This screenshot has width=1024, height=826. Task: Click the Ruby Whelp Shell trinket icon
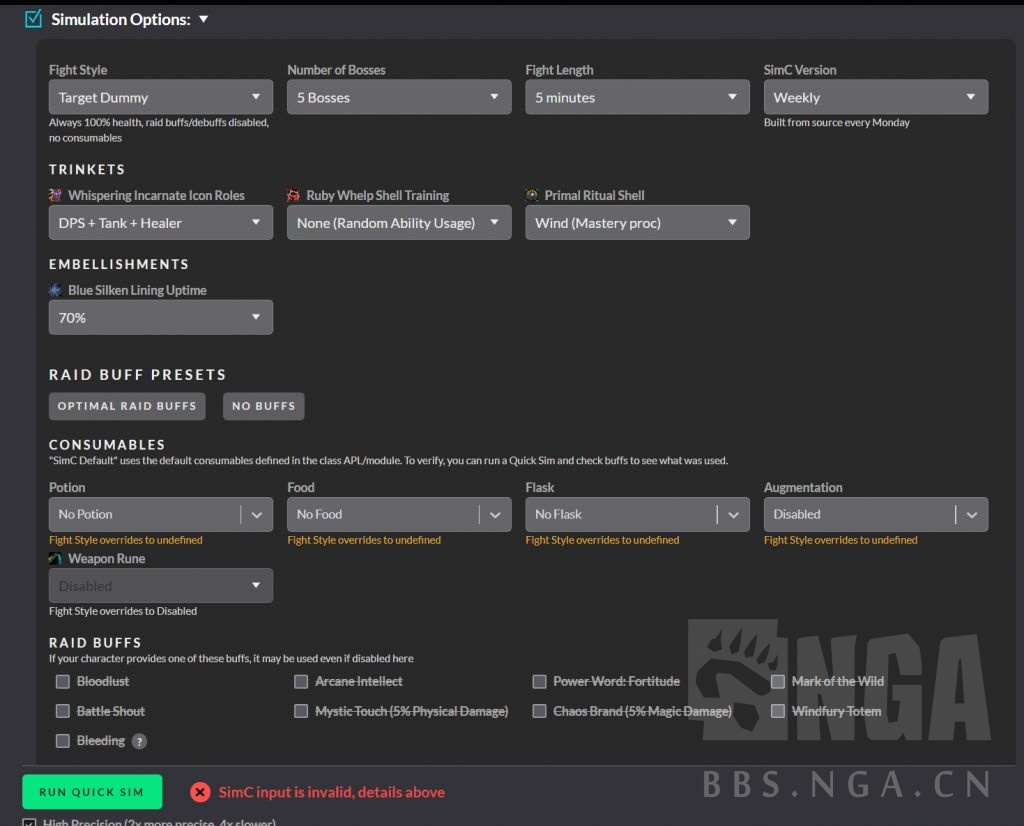point(294,195)
